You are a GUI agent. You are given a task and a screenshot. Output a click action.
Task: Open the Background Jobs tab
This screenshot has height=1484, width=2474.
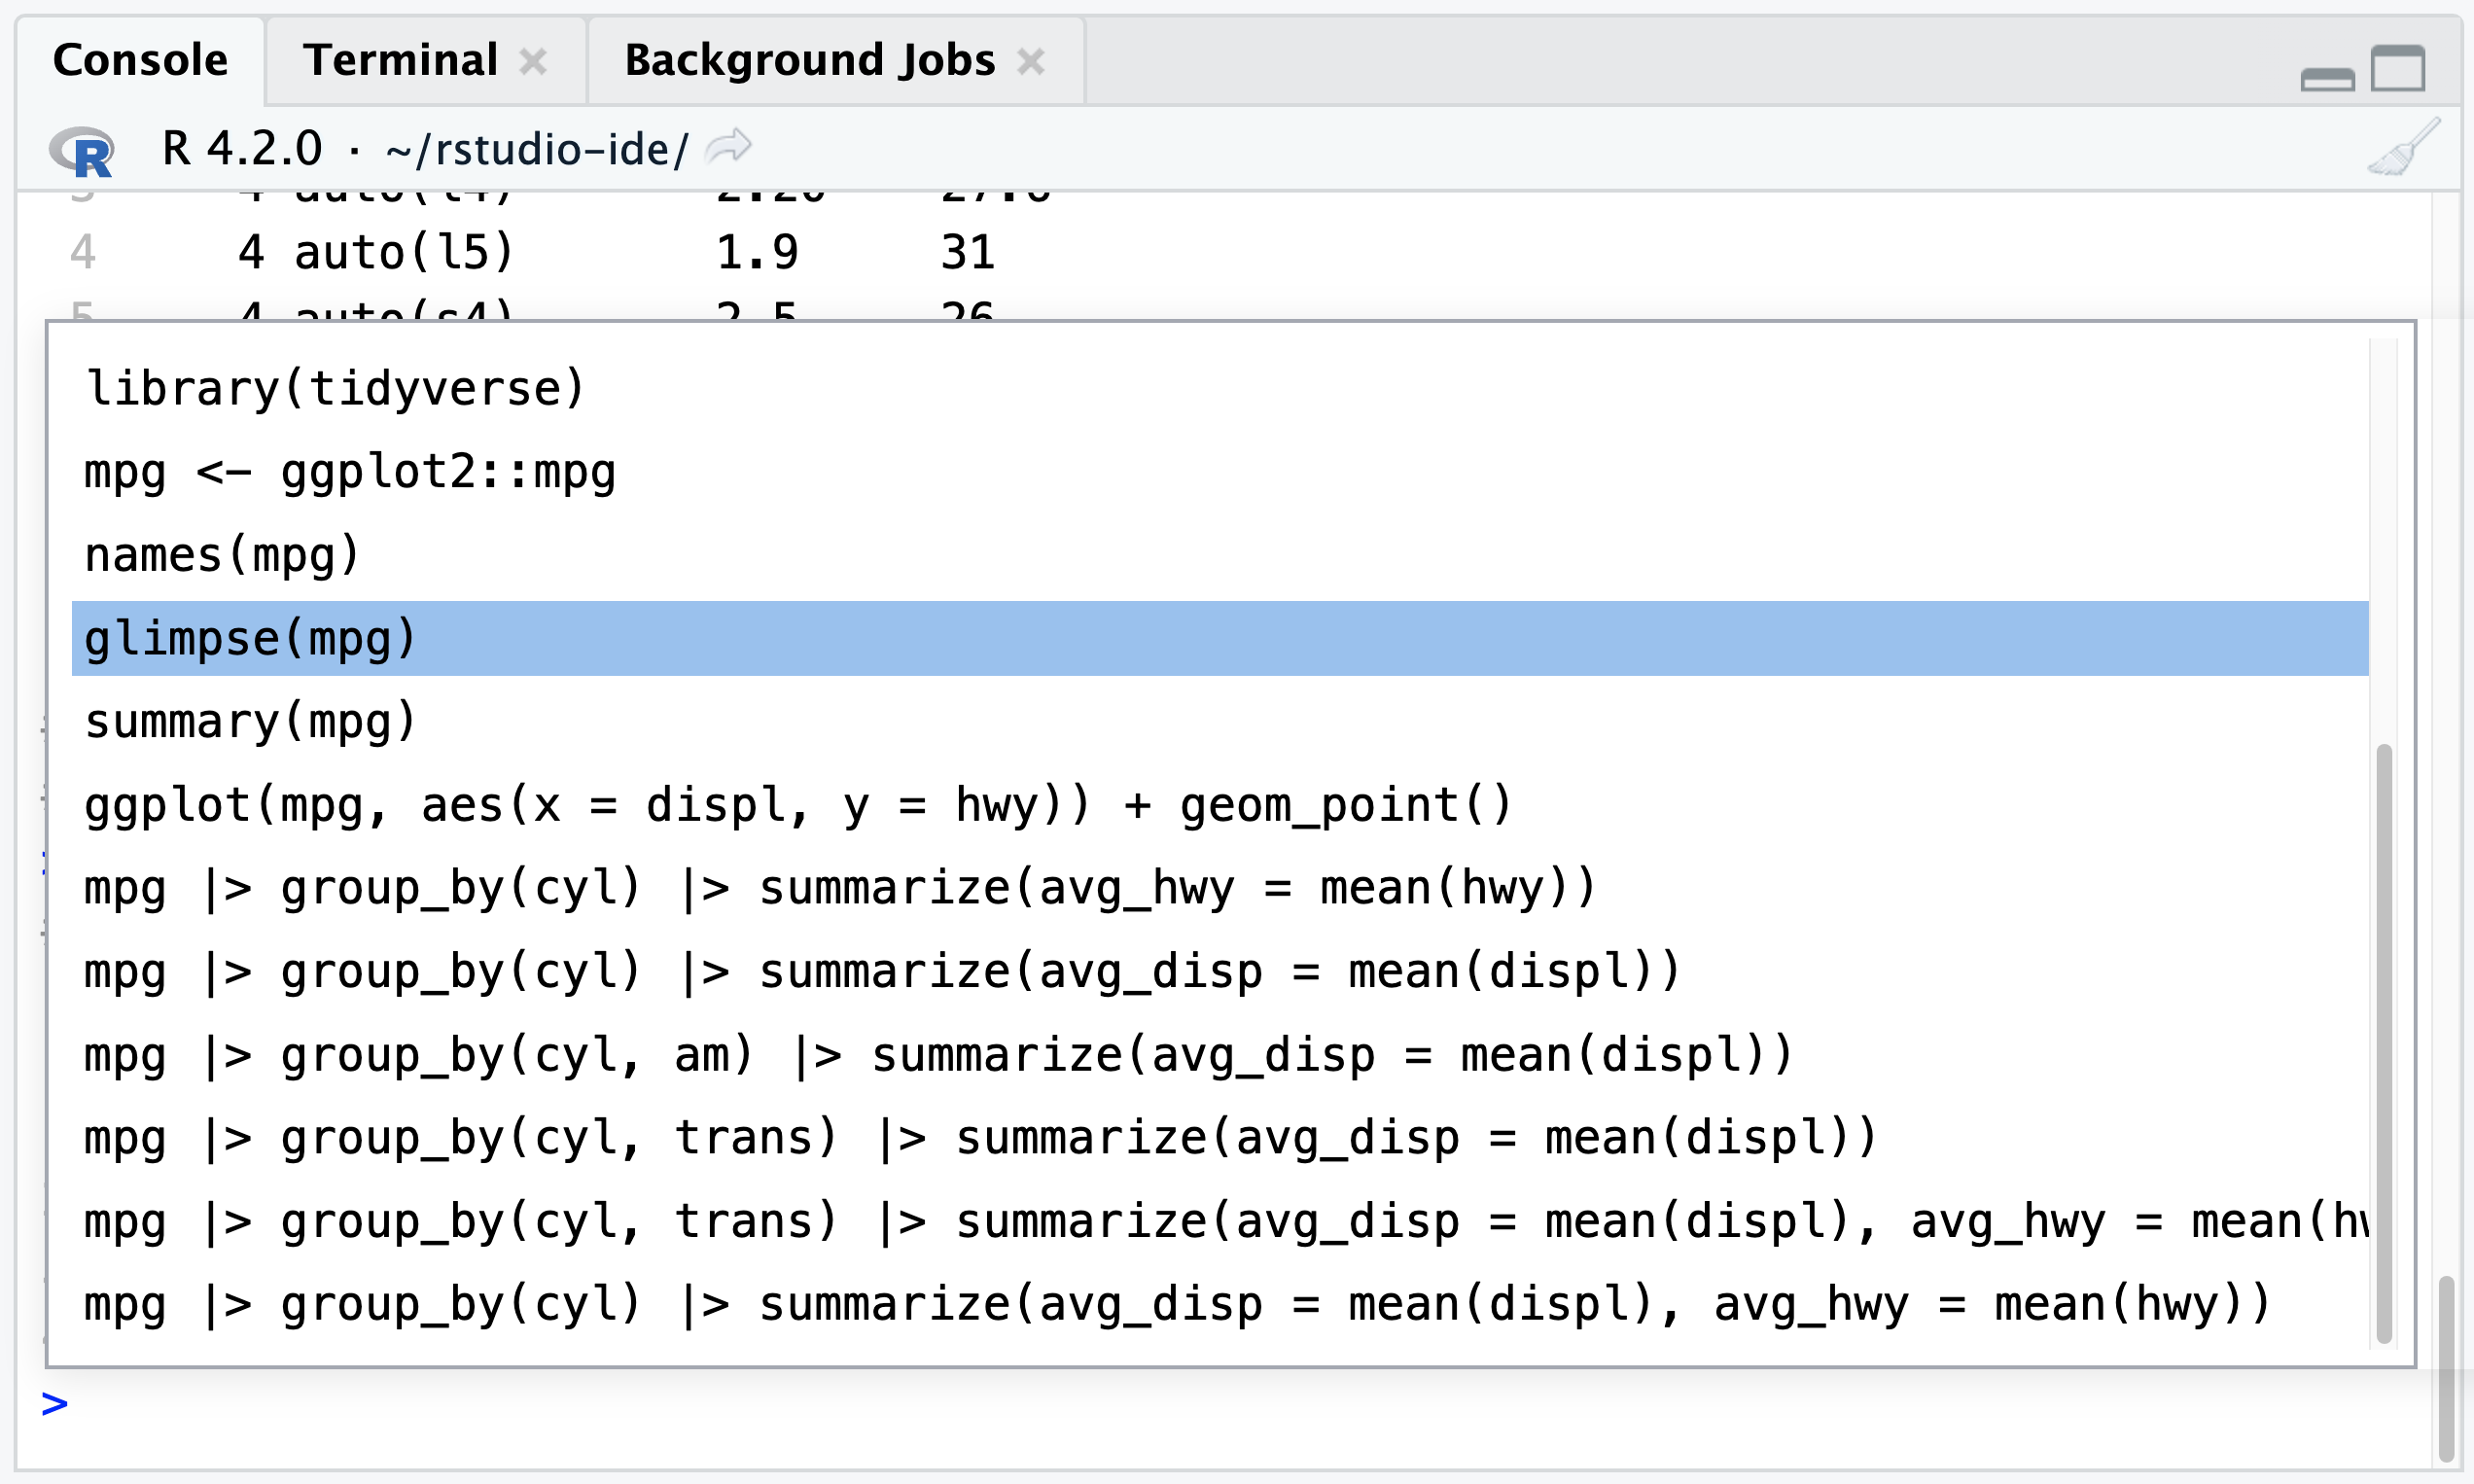coord(810,60)
